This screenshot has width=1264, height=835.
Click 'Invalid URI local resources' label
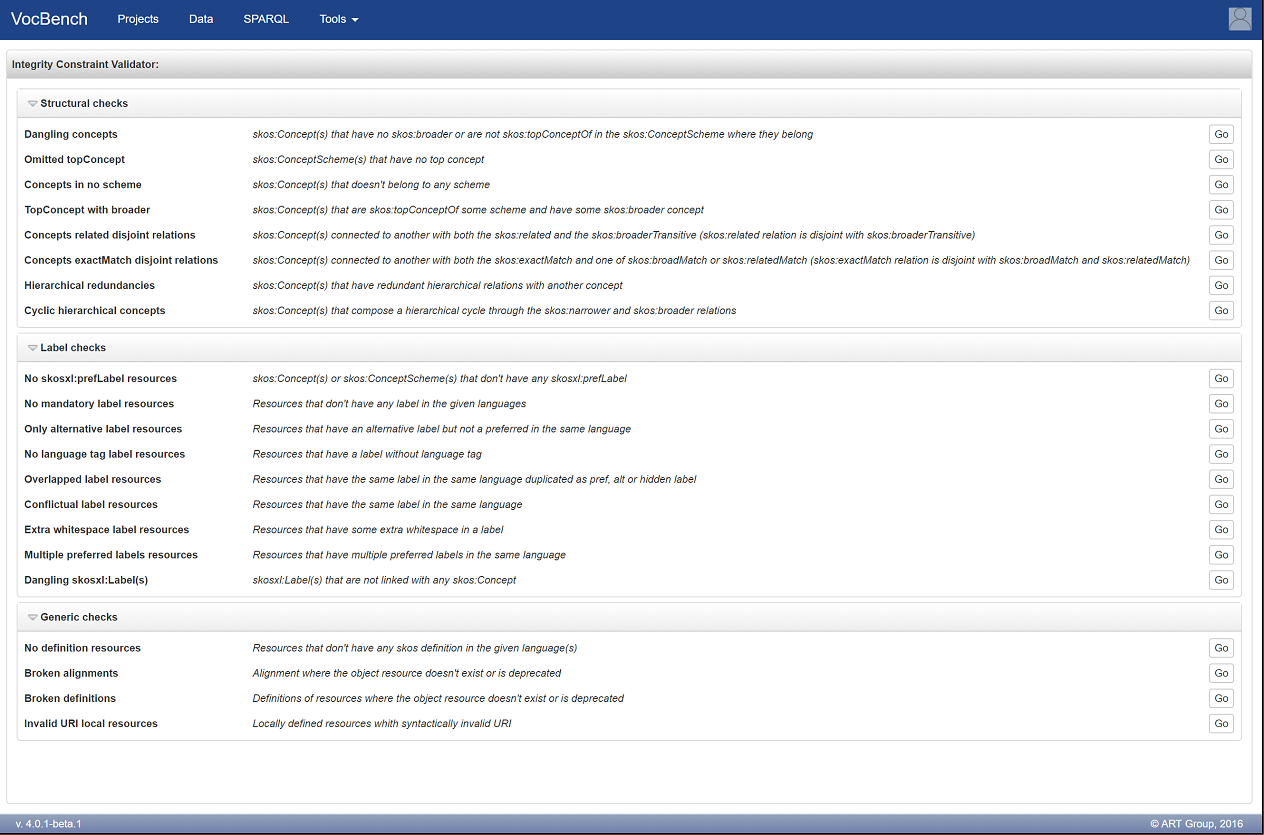click(91, 723)
